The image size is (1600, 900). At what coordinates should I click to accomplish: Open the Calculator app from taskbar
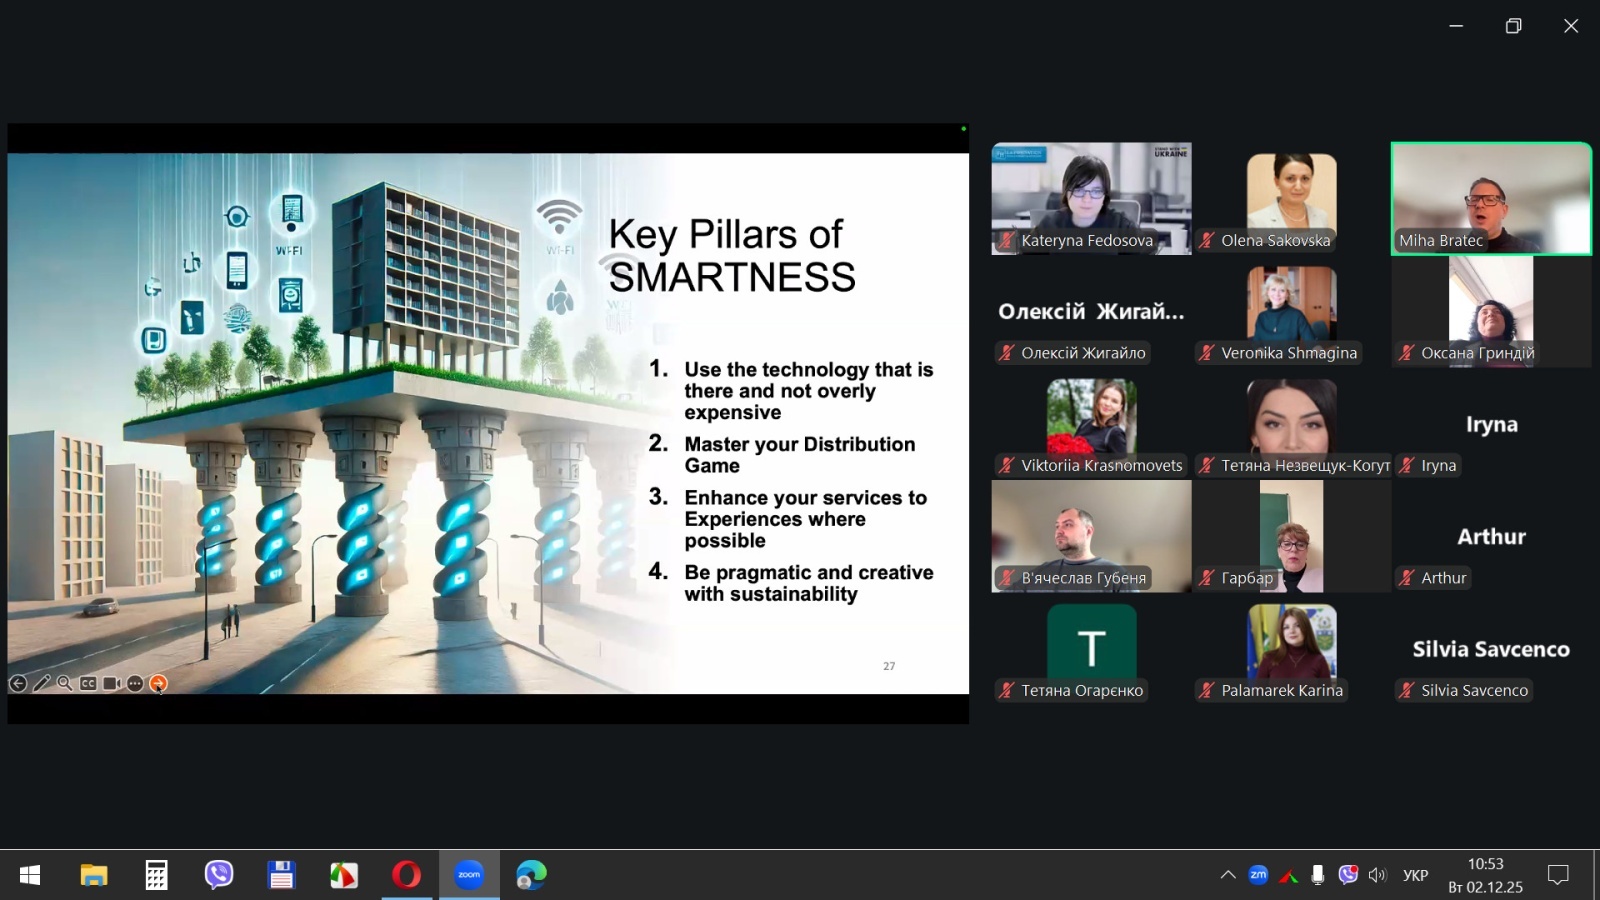coord(156,875)
